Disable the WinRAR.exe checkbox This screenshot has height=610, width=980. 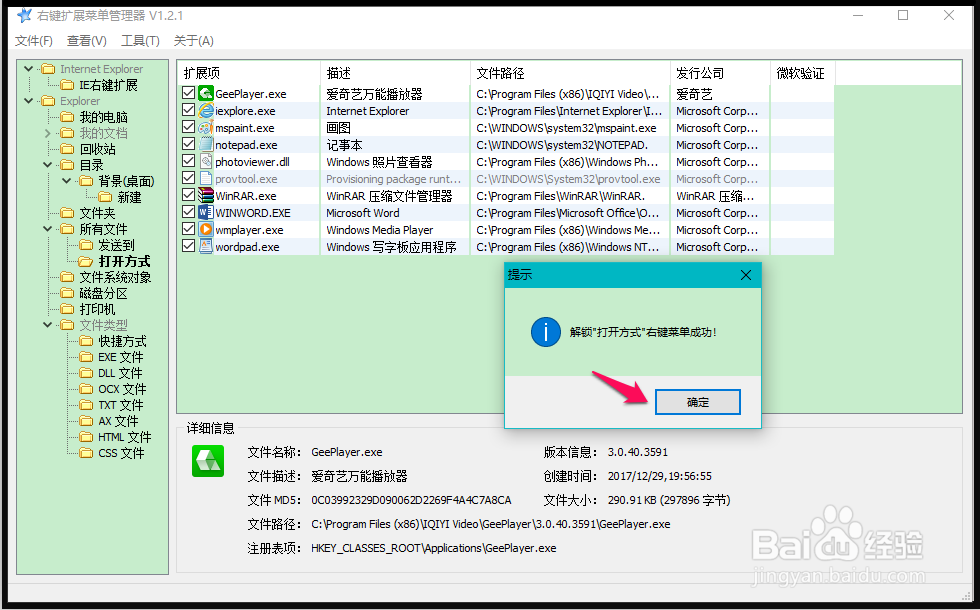click(x=188, y=194)
